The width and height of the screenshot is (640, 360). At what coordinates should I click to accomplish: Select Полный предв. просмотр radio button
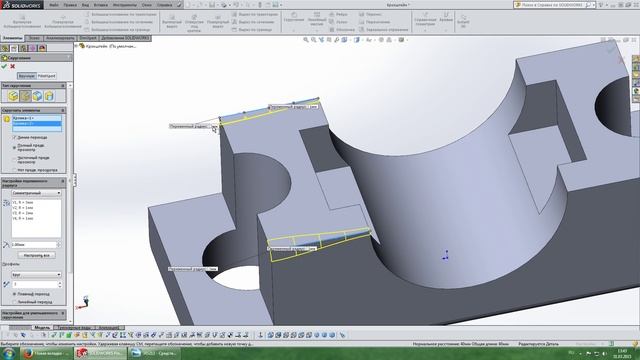coord(15,147)
